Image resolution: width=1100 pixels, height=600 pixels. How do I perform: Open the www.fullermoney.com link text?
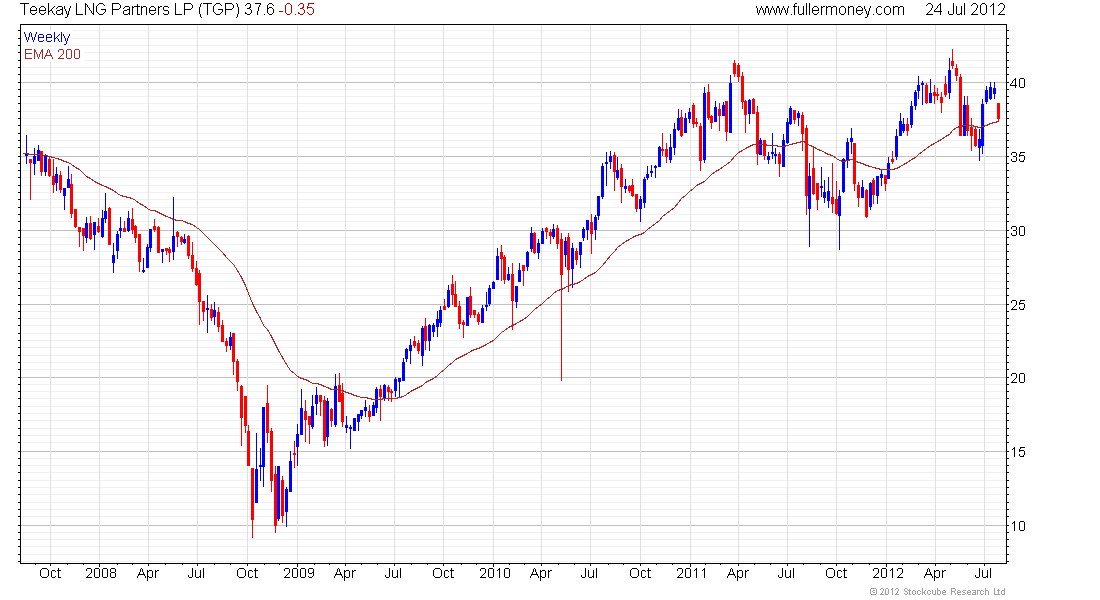pyautogui.click(x=830, y=9)
